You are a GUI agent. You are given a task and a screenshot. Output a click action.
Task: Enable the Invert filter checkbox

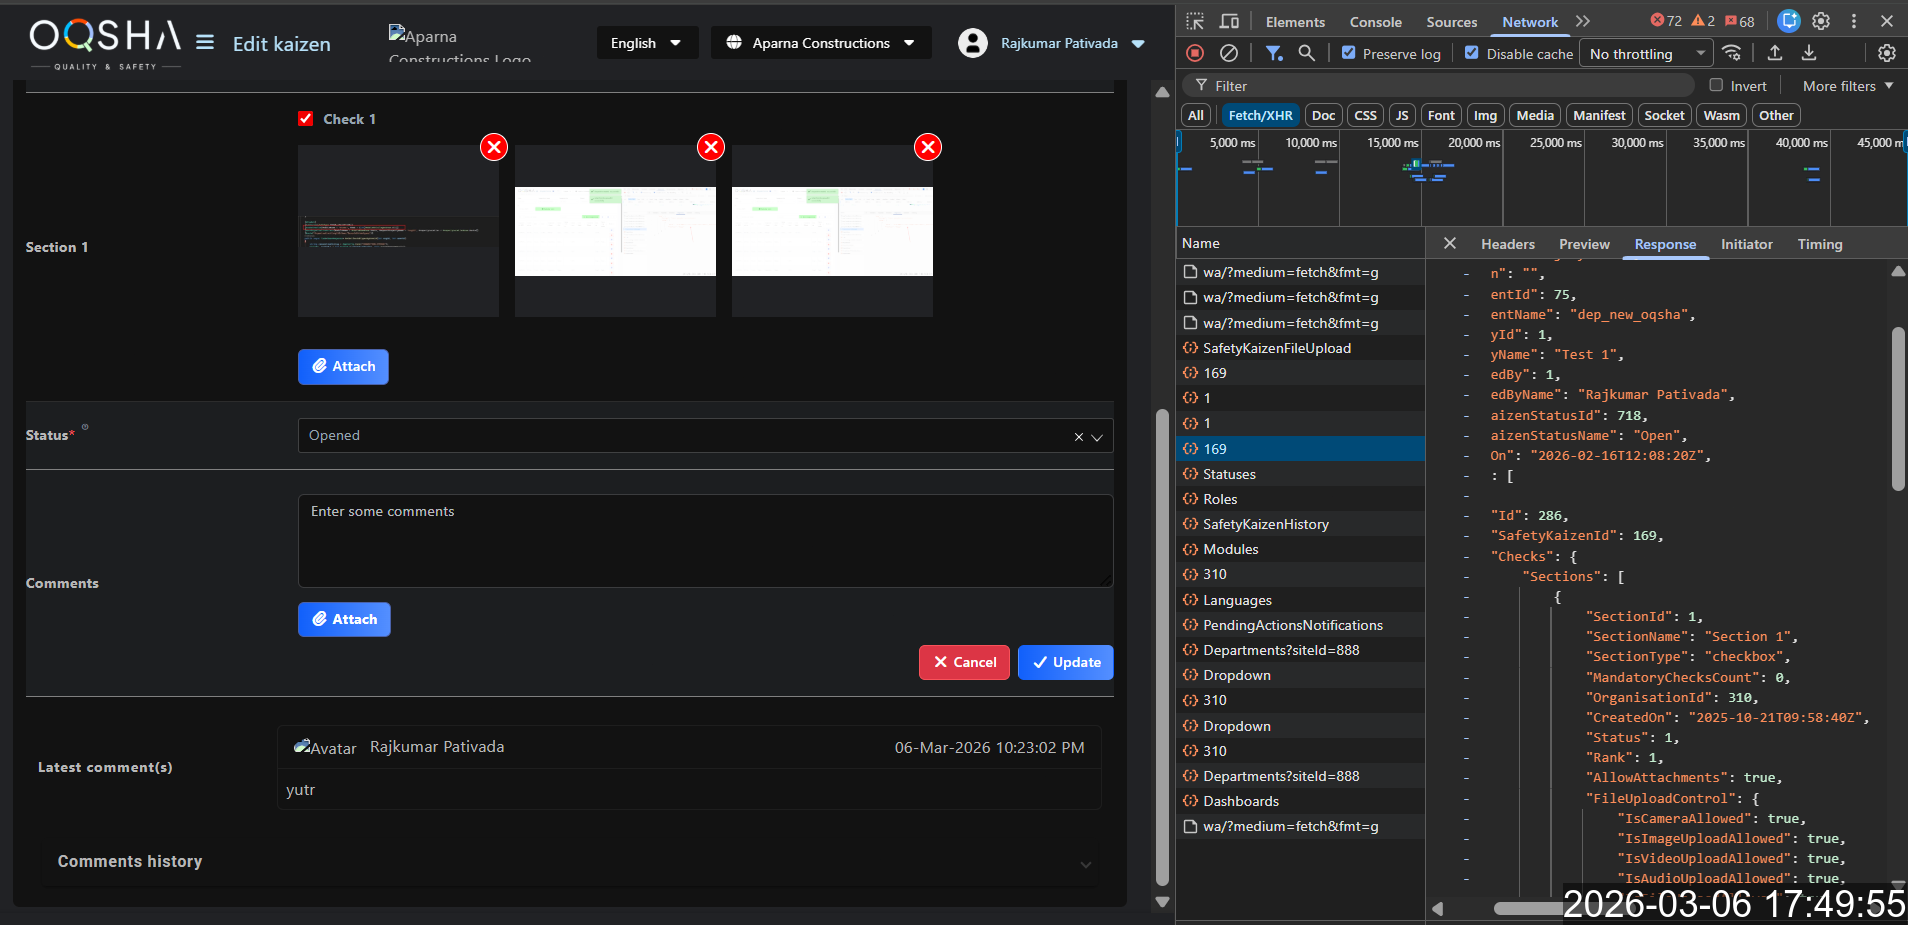click(1716, 85)
